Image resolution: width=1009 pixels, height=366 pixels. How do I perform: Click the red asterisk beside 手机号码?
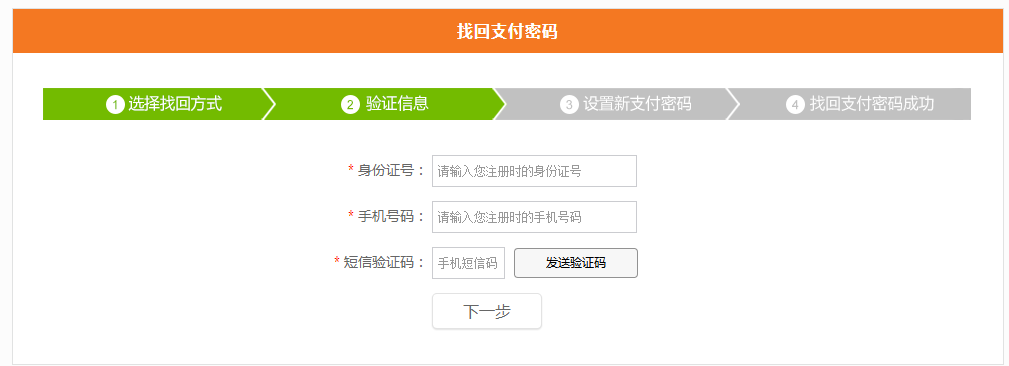tap(351, 214)
